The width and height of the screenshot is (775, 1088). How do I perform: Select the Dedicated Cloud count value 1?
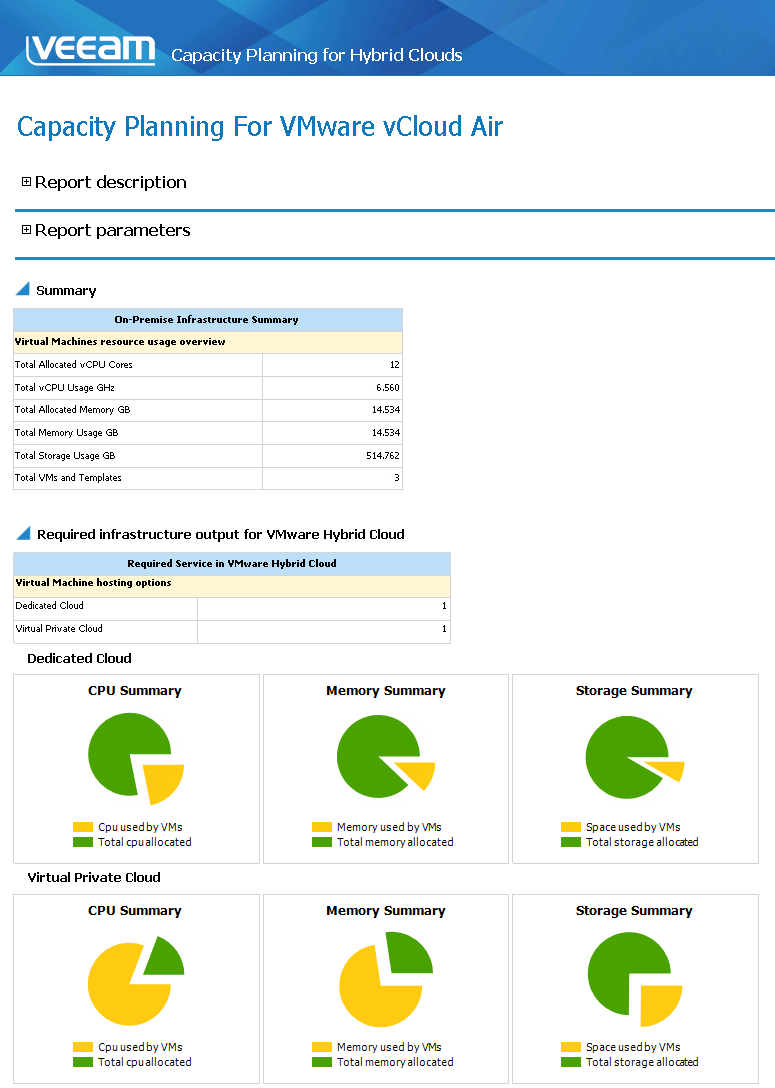pyautogui.click(x=444, y=606)
